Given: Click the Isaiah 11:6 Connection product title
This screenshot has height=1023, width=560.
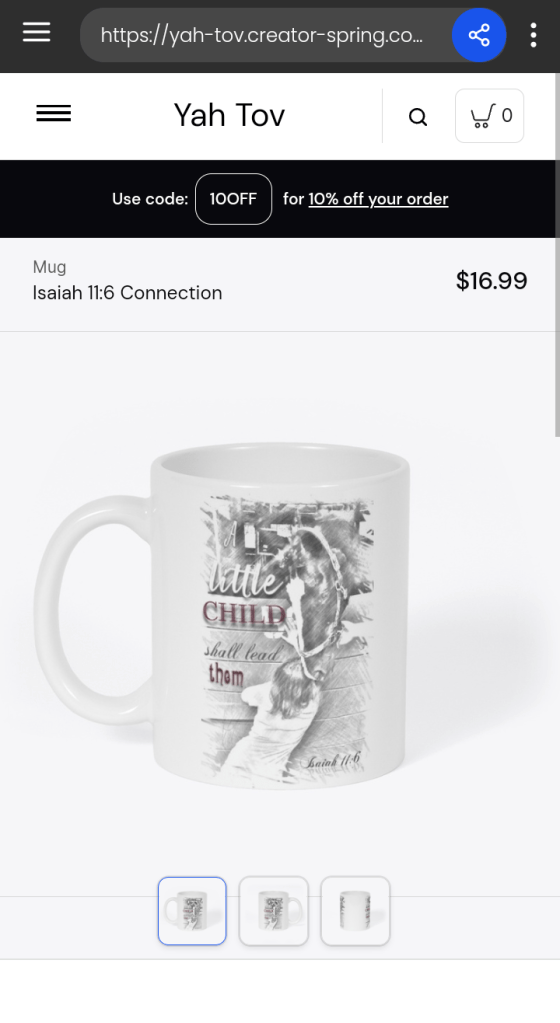Looking at the screenshot, I should pos(127,293).
